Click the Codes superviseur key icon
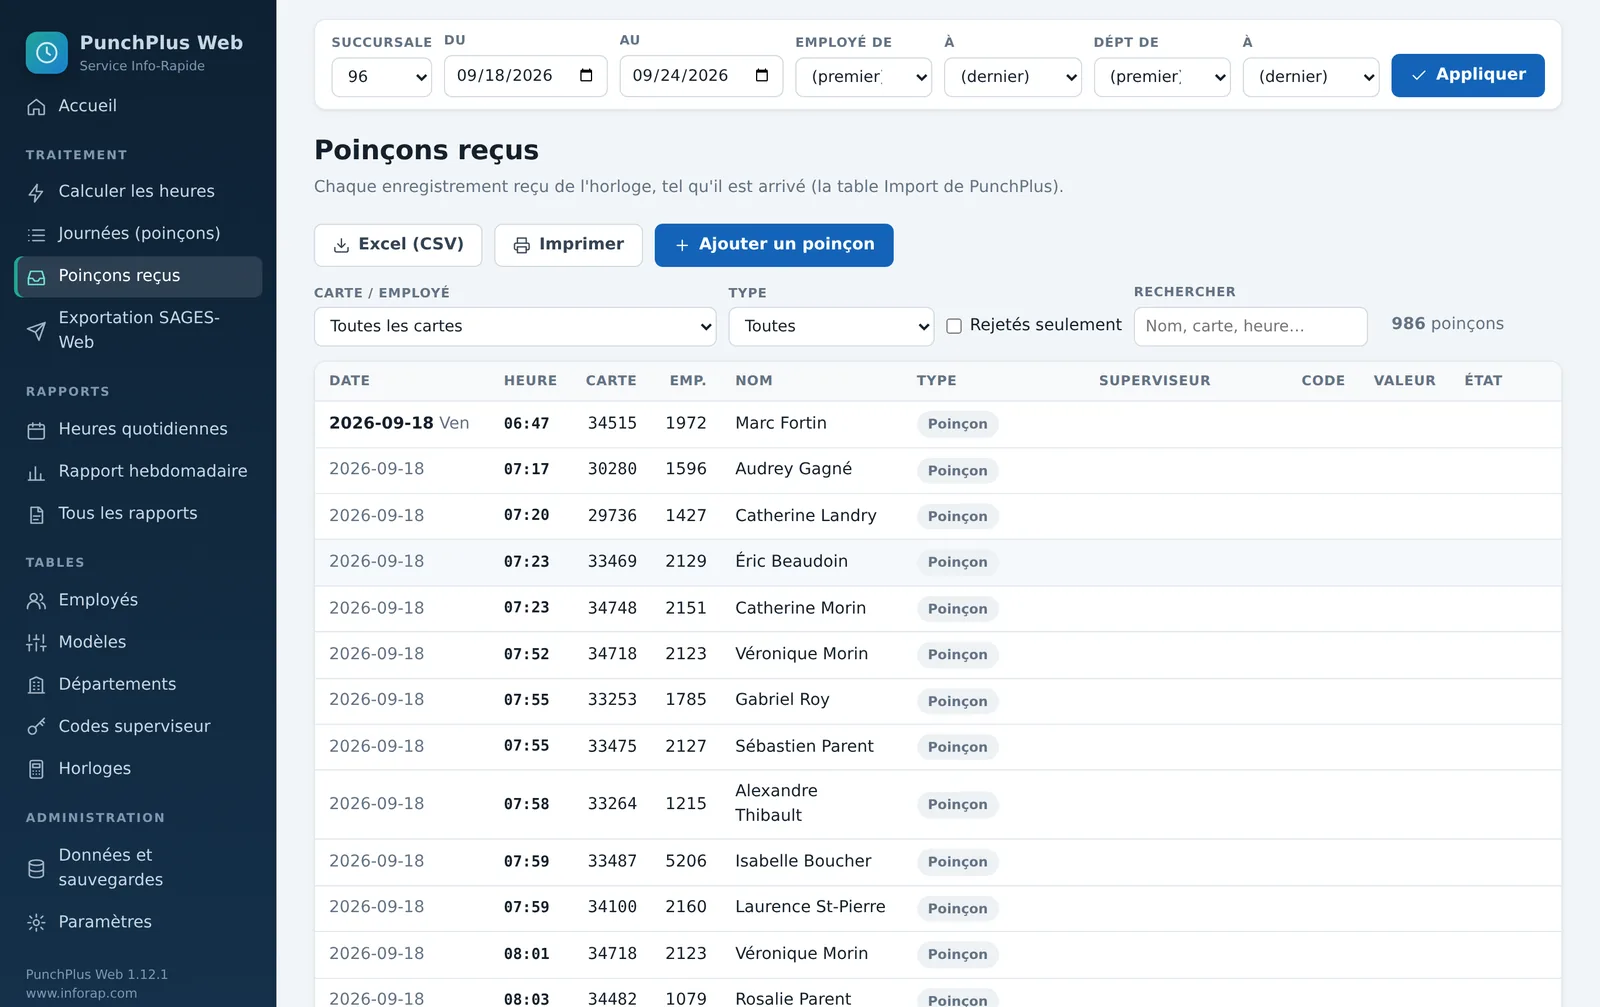This screenshot has height=1007, width=1600. [x=36, y=727]
